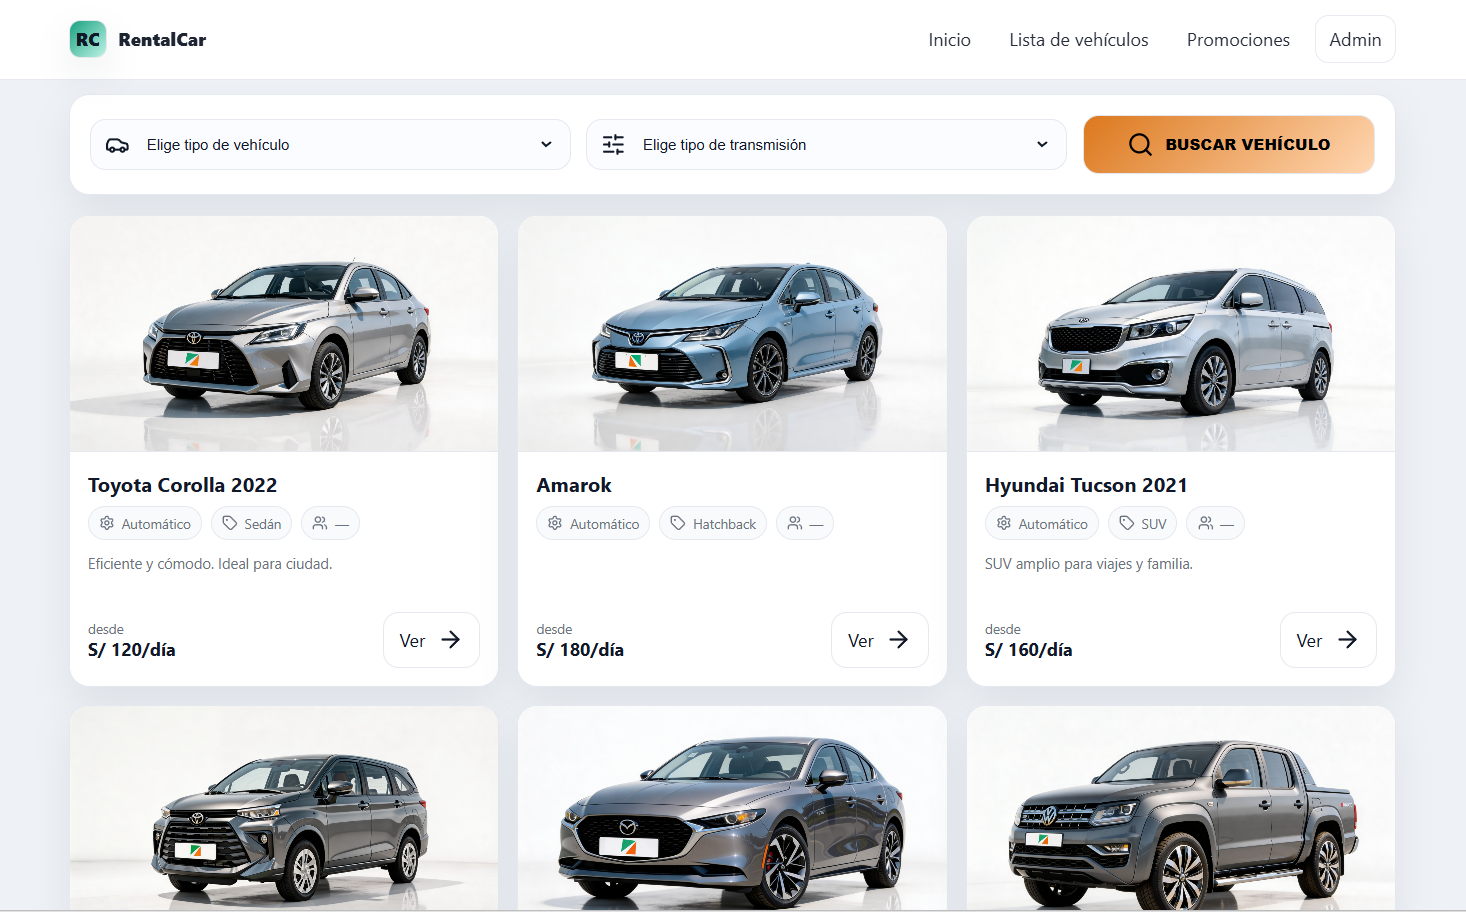
Task: Open the 'Elige tipo de vehículo' dropdown
Action: click(330, 145)
